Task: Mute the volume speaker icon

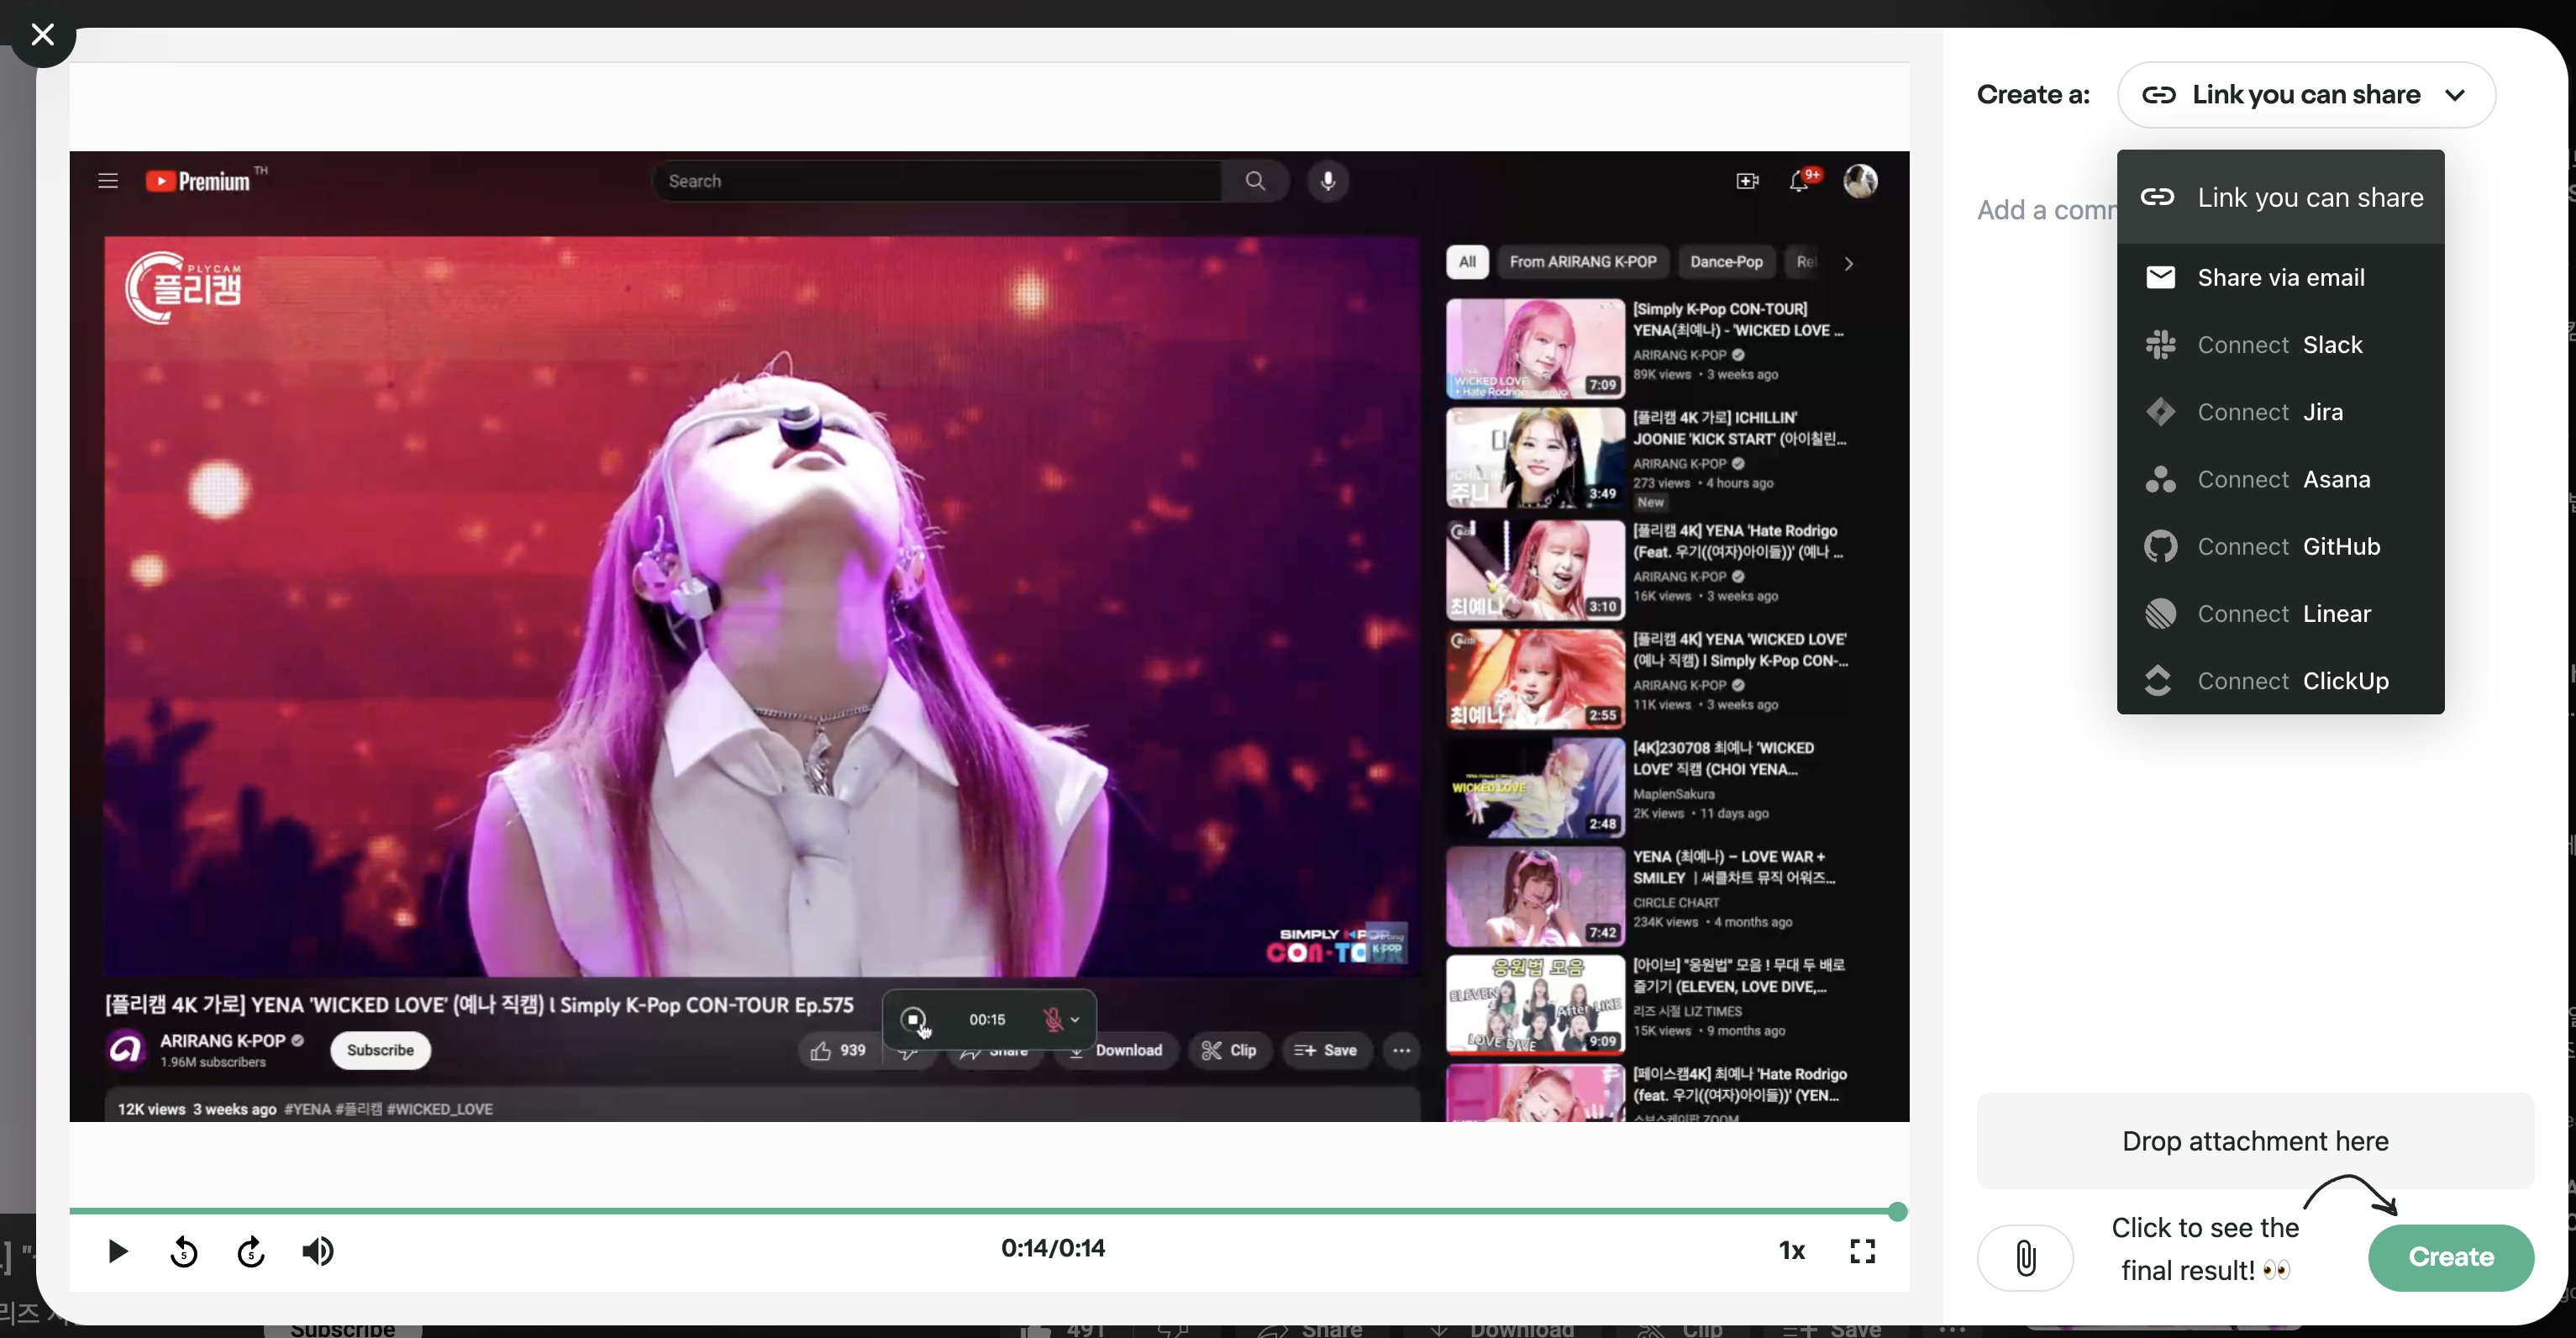Action: coord(318,1251)
